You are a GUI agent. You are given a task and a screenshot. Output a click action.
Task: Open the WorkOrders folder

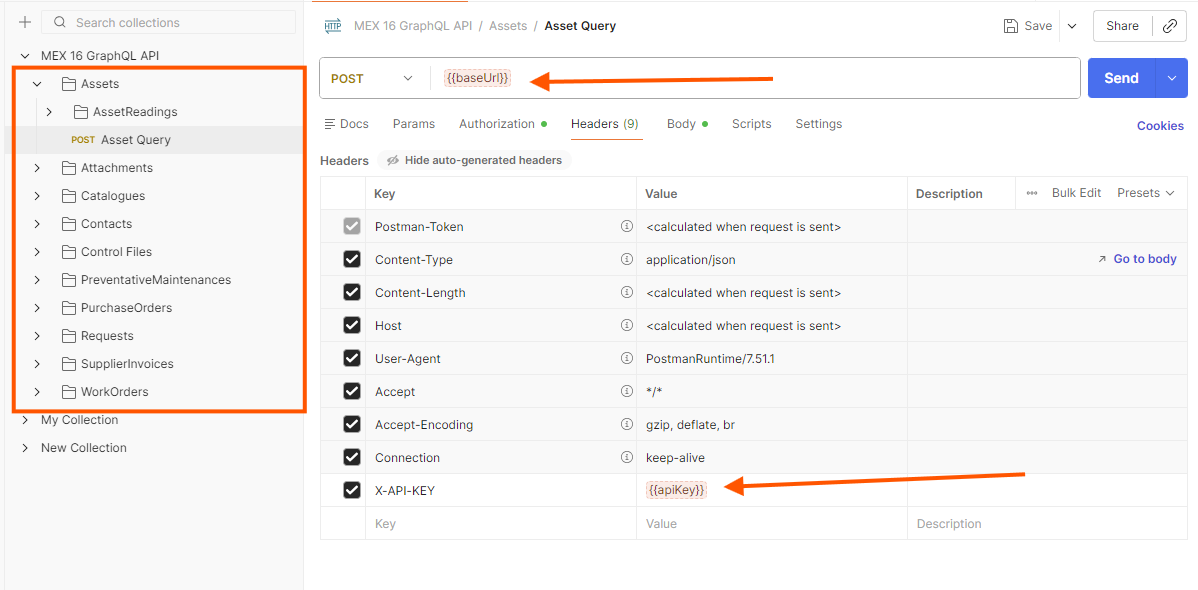114,392
